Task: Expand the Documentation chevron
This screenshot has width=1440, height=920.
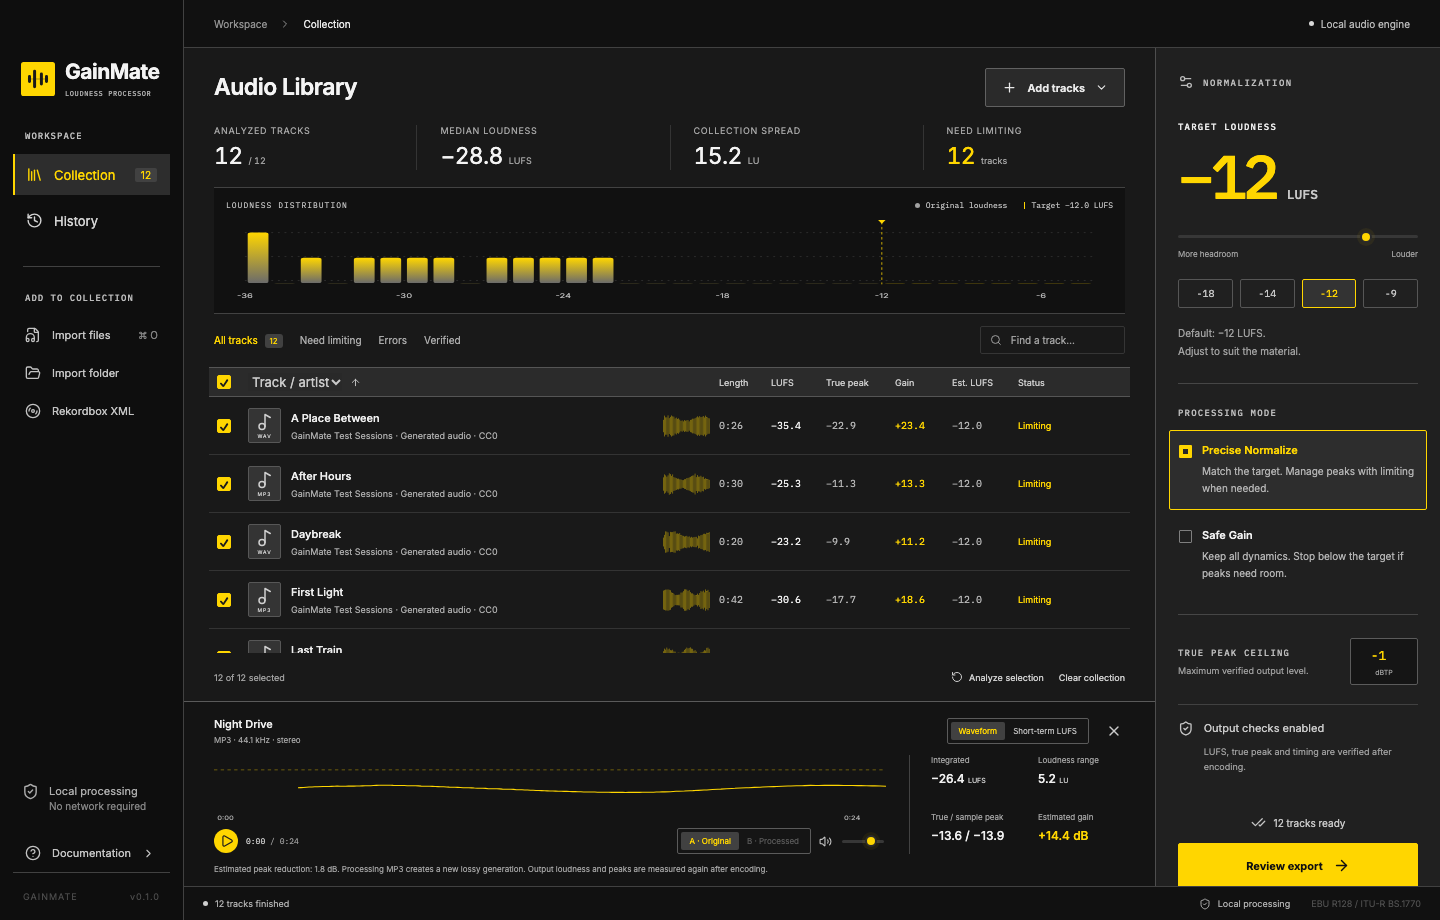Action: (x=149, y=853)
